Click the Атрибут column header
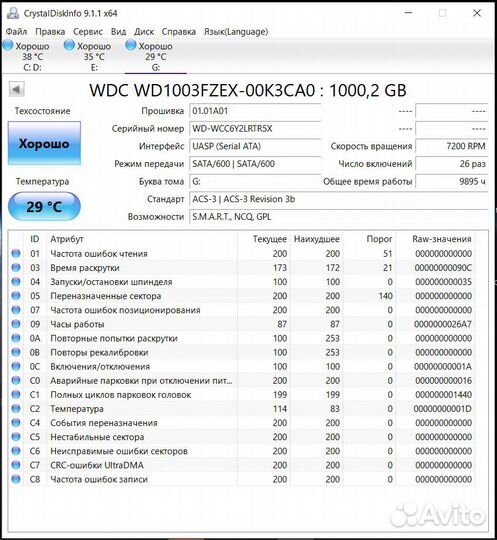Image resolution: width=497 pixels, height=540 pixels. [x=67, y=239]
